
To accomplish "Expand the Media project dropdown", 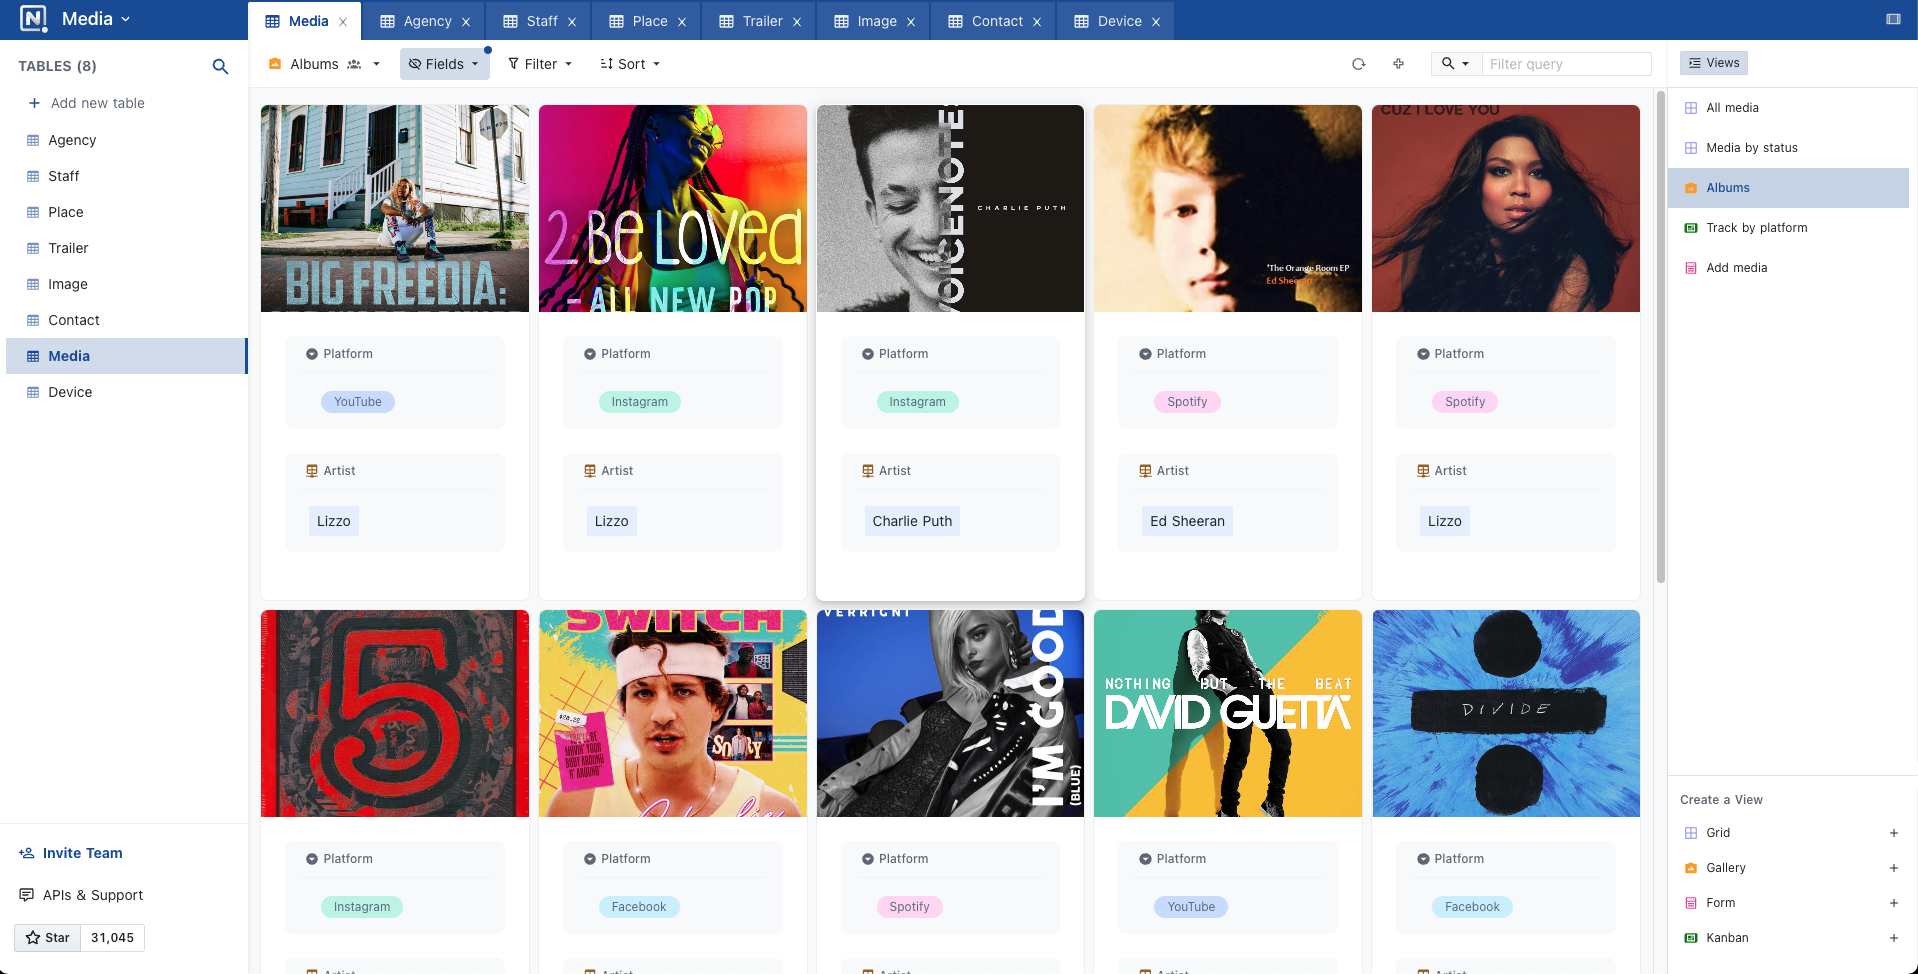I will tap(96, 19).
